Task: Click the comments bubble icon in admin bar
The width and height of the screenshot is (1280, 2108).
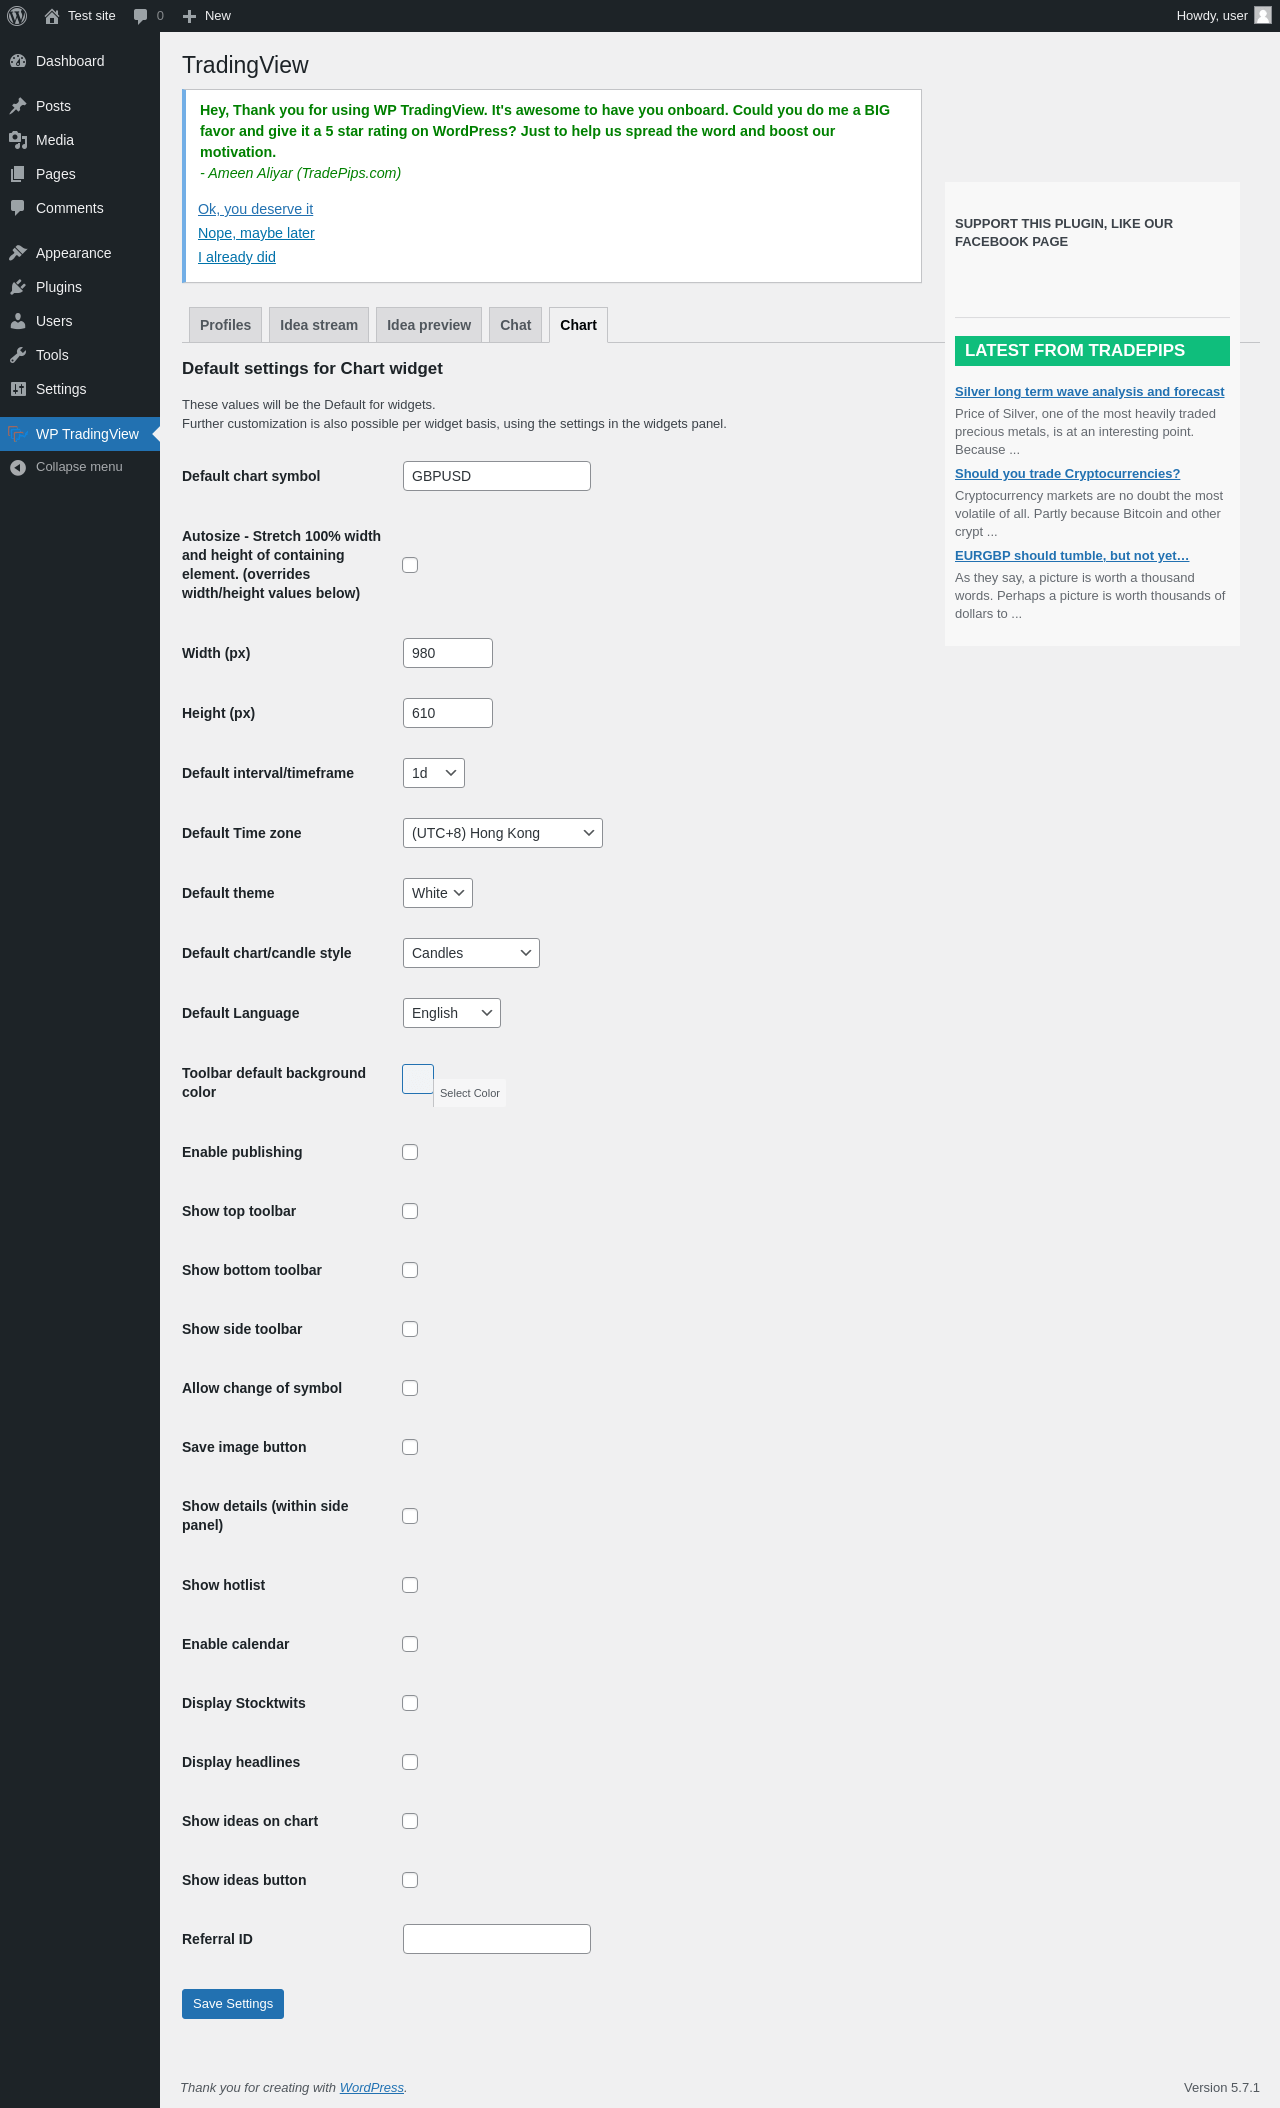Action: click(x=140, y=16)
